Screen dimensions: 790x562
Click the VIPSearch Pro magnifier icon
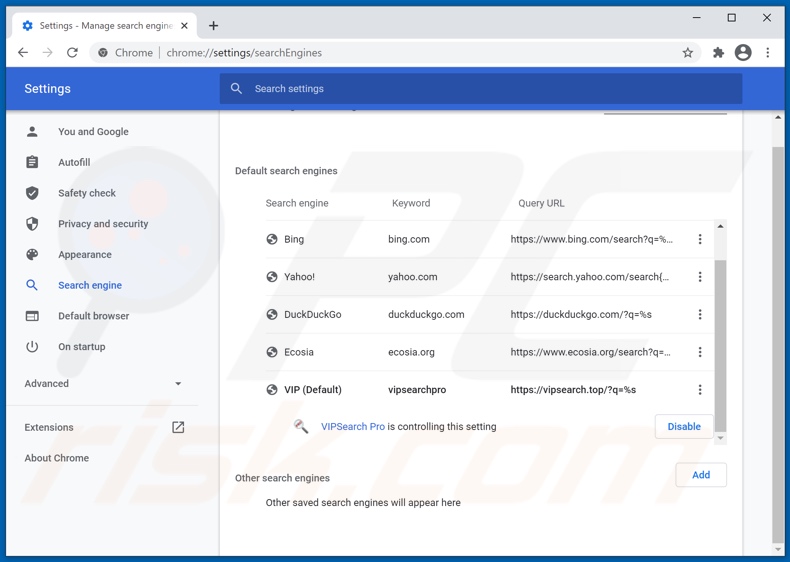click(x=301, y=426)
